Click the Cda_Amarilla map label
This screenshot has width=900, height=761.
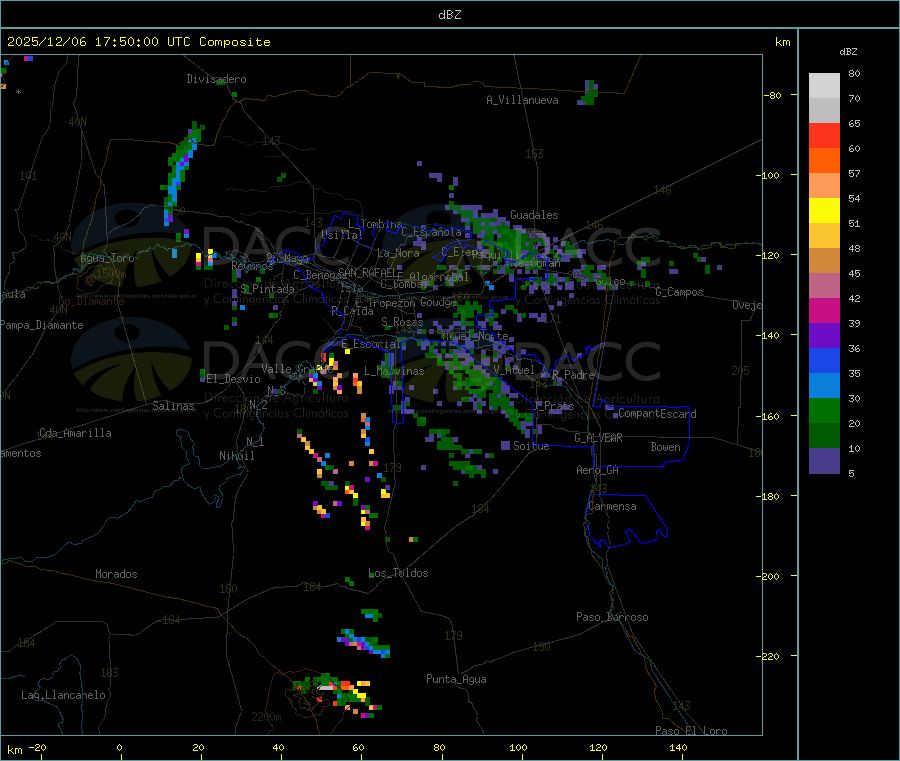(75, 433)
